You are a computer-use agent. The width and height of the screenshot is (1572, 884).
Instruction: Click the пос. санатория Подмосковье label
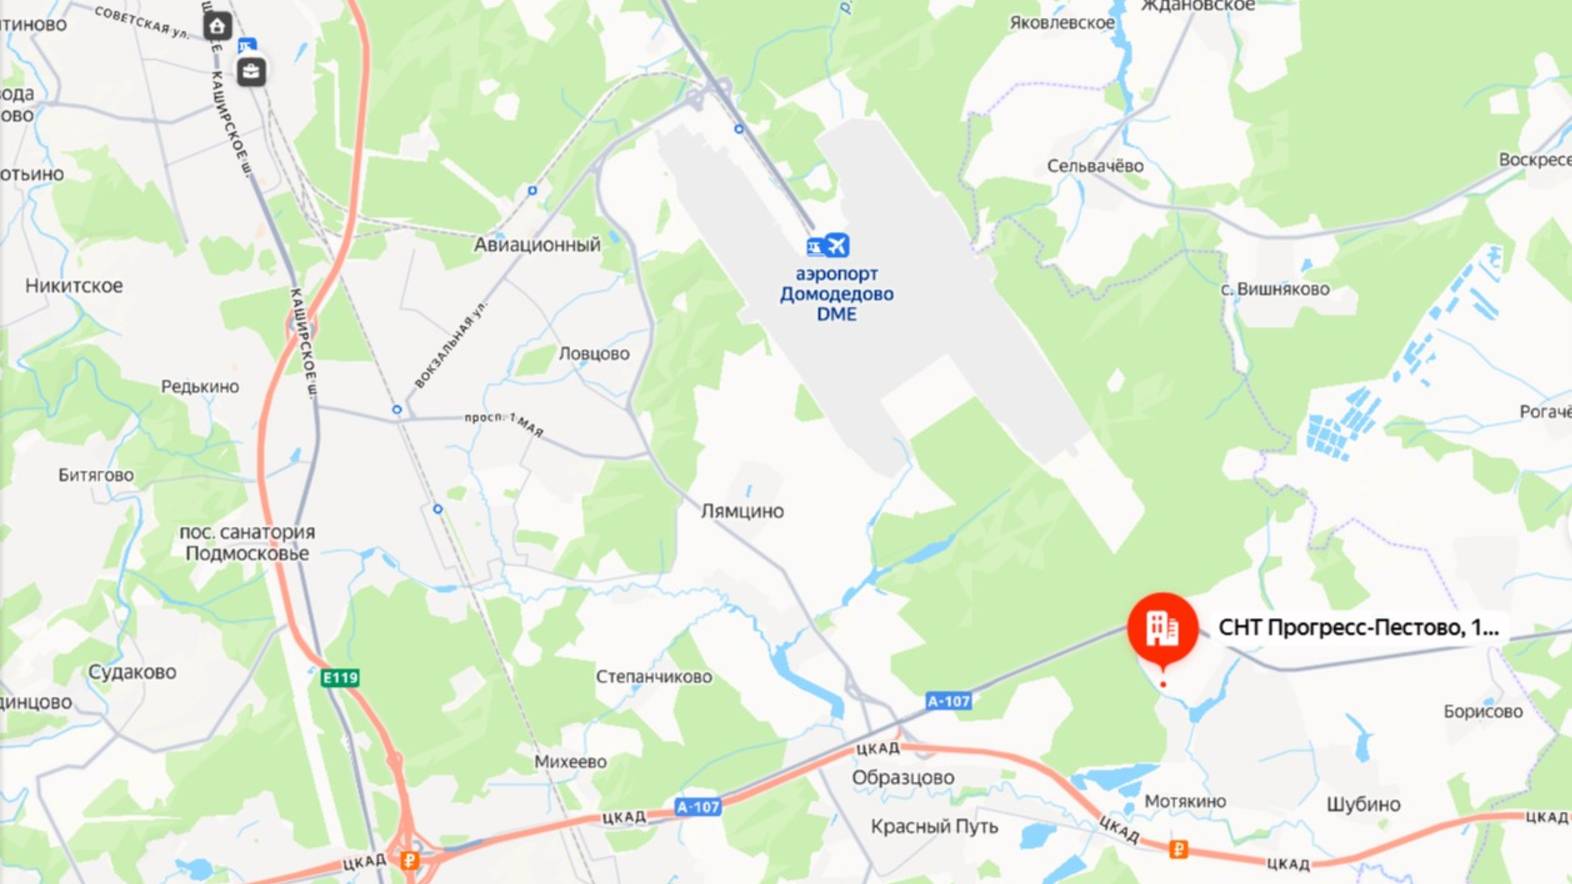click(x=247, y=543)
